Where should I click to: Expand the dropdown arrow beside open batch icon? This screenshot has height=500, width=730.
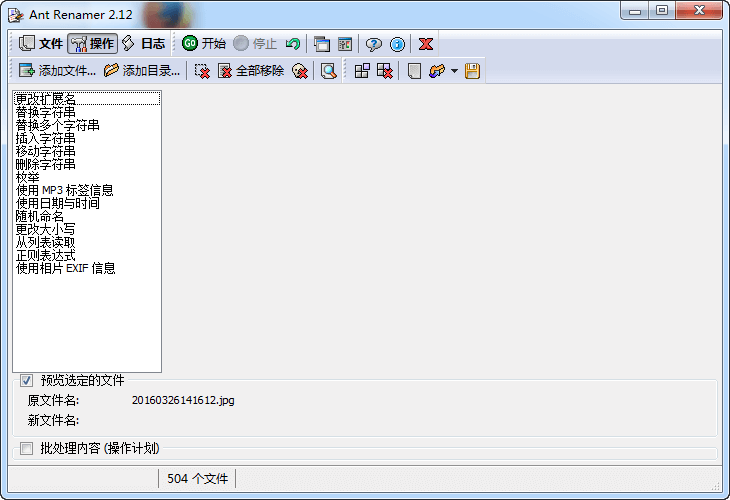[454, 71]
